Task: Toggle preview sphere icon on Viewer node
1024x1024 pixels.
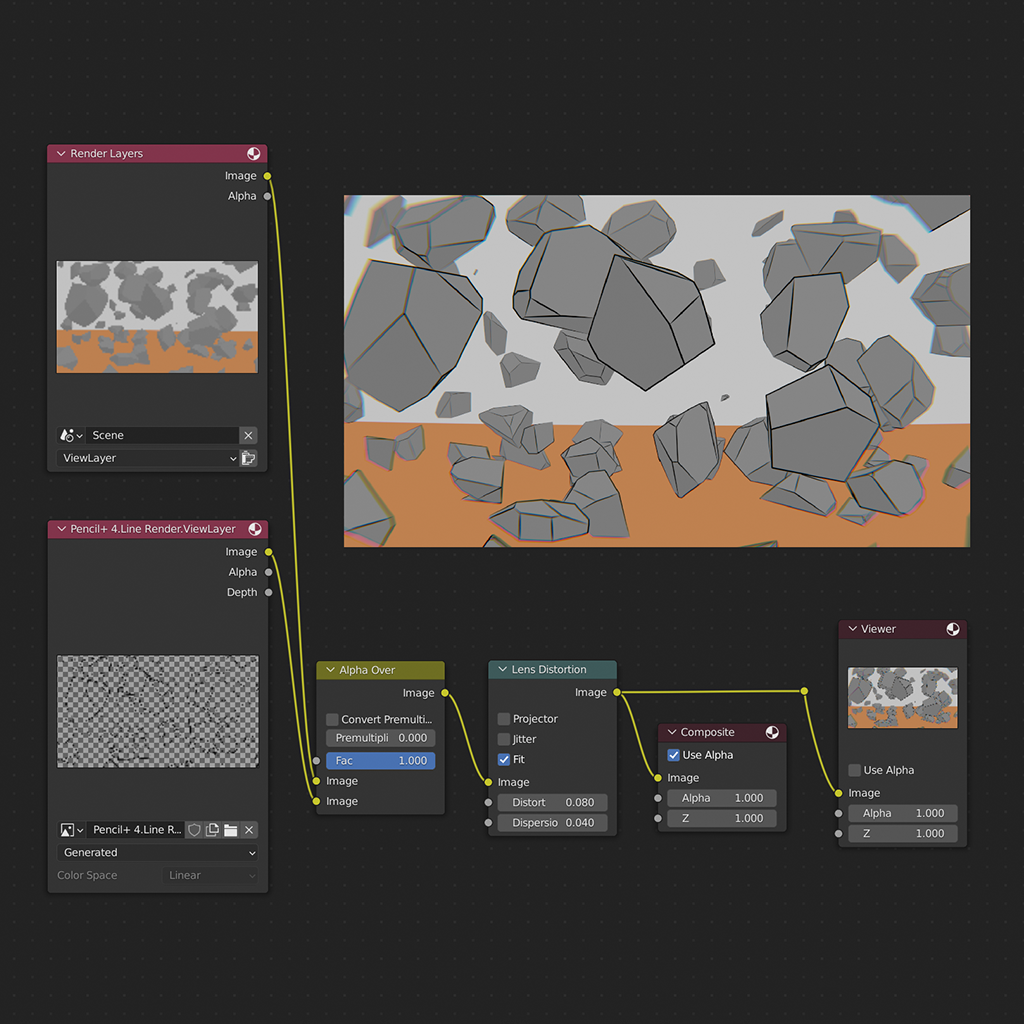Action: click(x=953, y=629)
